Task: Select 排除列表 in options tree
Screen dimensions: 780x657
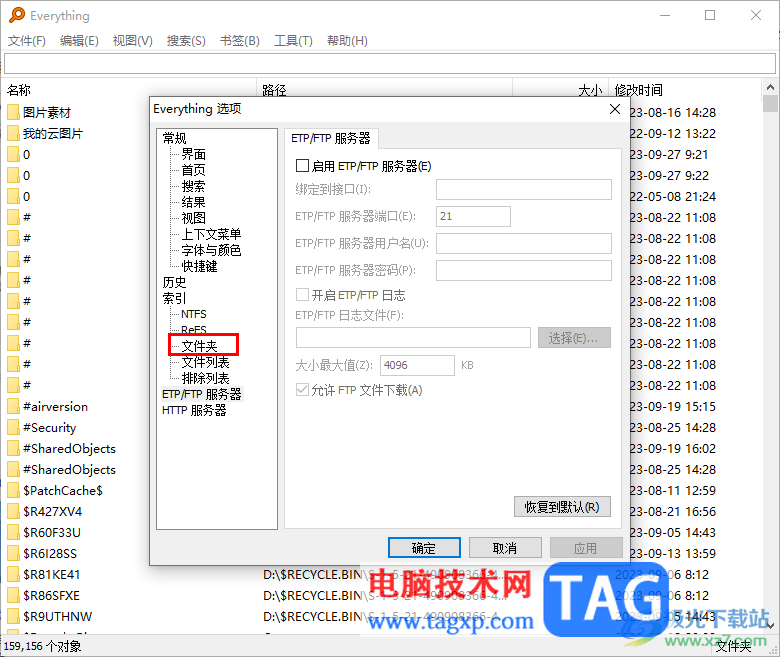Action: 205,378
